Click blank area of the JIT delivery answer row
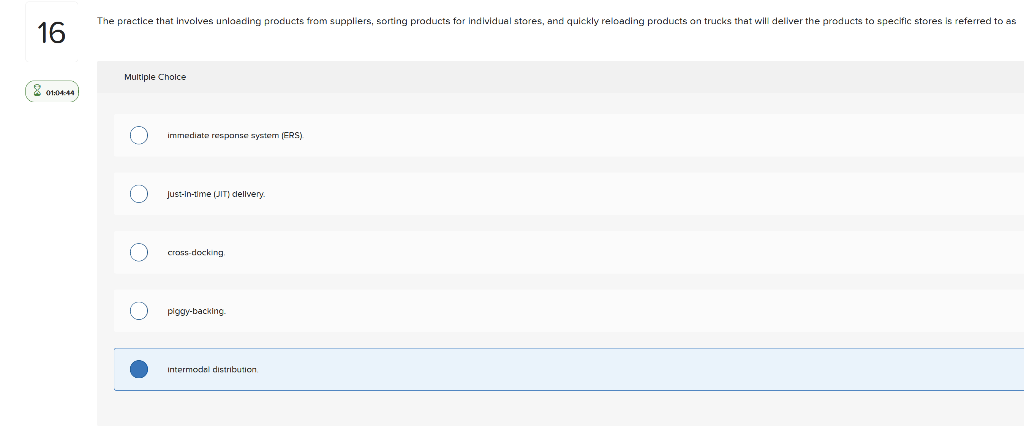Image resolution: width=1024 pixels, height=437 pixels. pos(640,194)
